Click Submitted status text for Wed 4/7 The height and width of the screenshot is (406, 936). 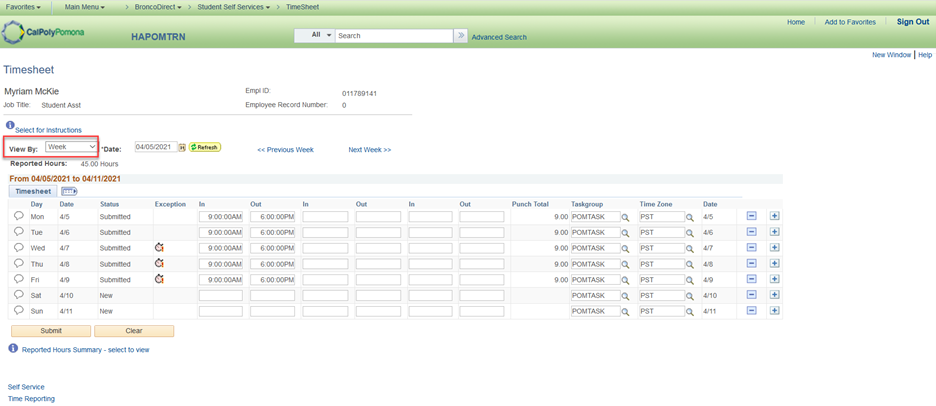[115, 248]
